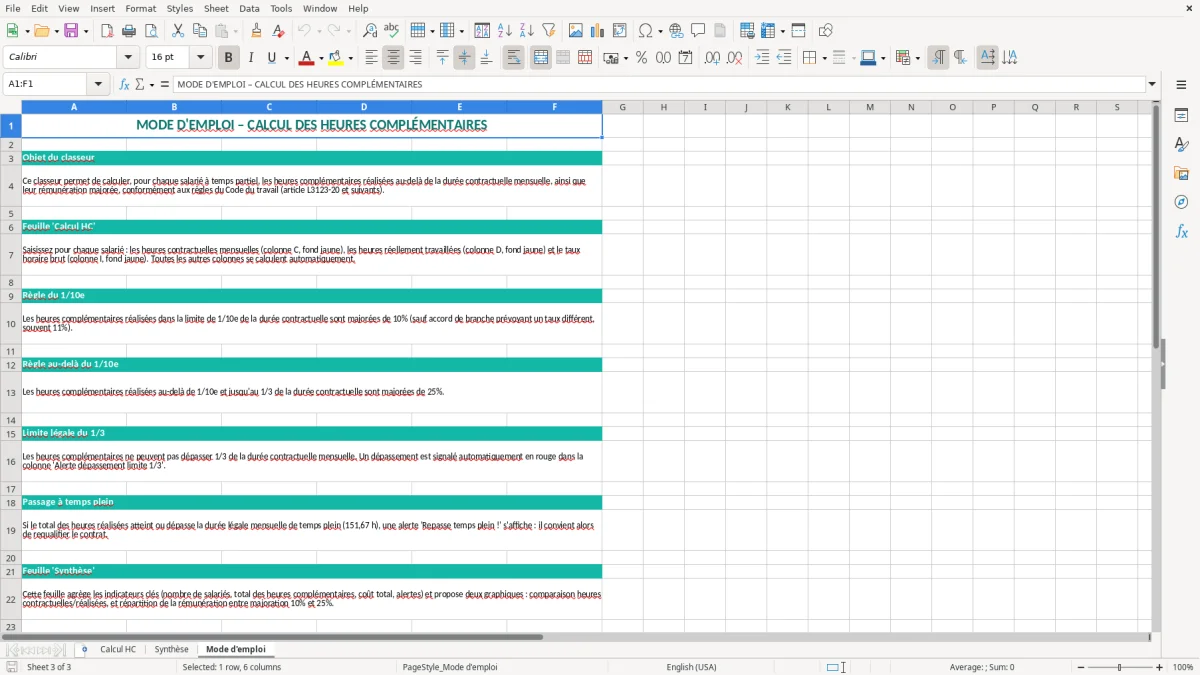Viewport: 1200px width, 675px height.
Task: Apply the red Font Color
Action: point(306,58)
